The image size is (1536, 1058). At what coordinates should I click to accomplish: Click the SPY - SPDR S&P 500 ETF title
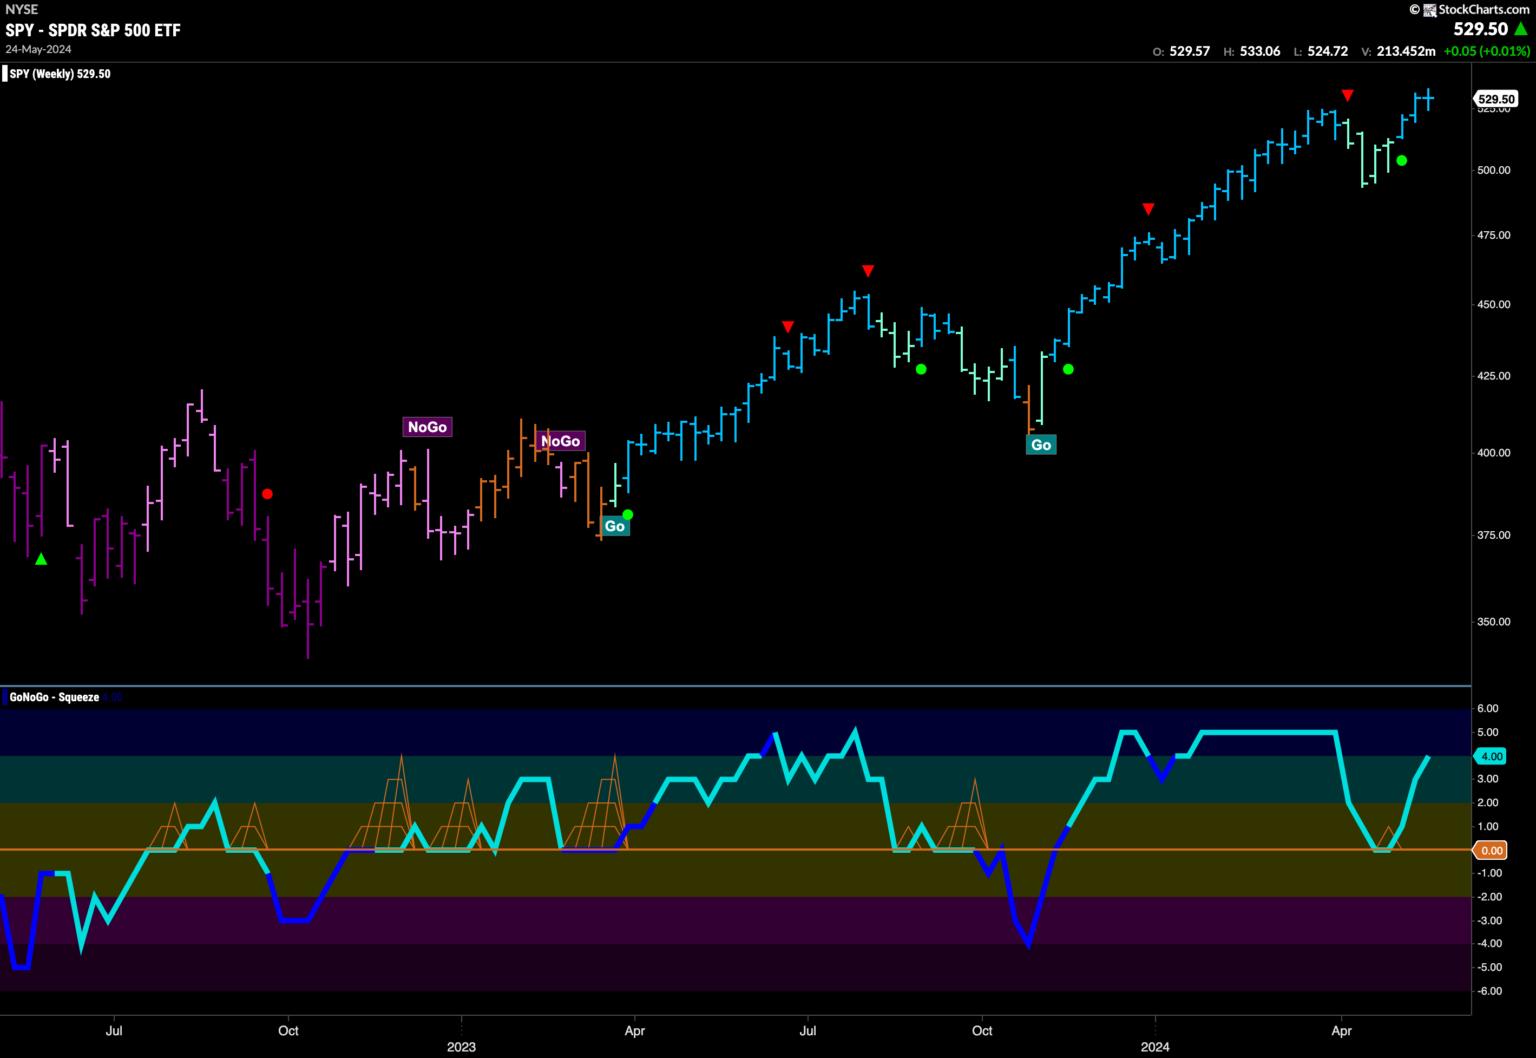93,30
